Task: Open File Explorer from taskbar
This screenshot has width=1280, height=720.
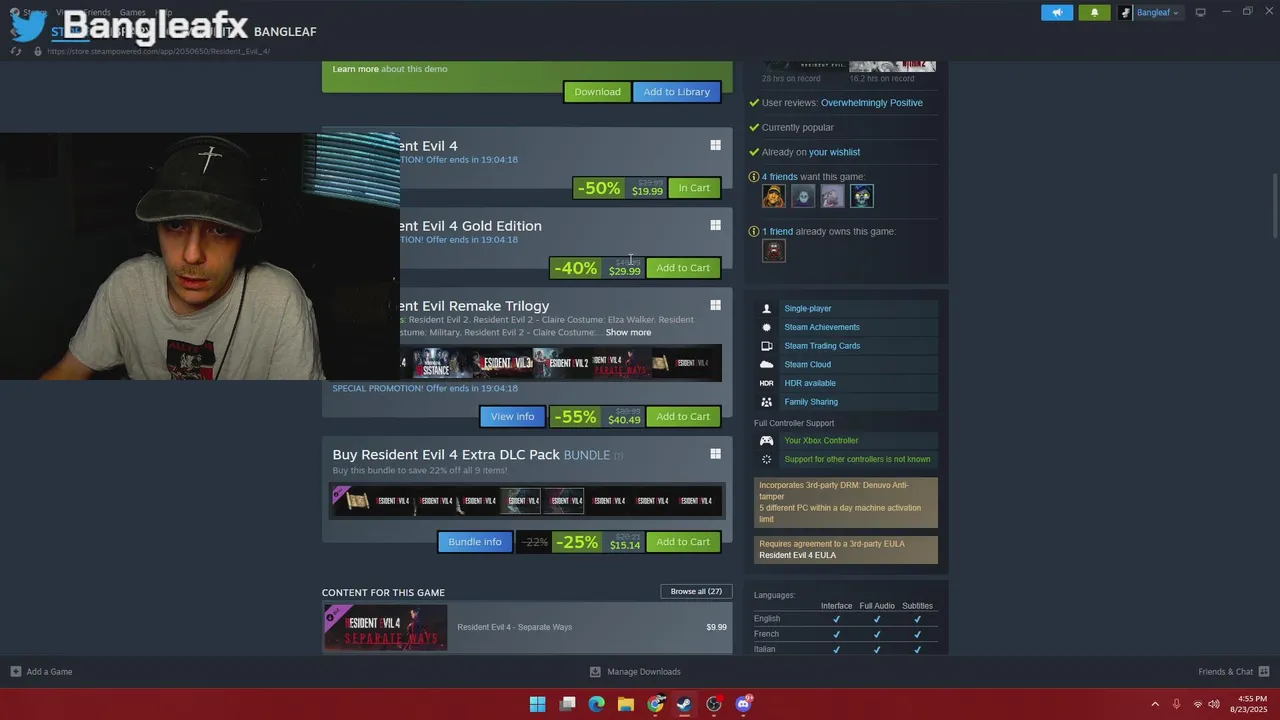Action: 625,704
